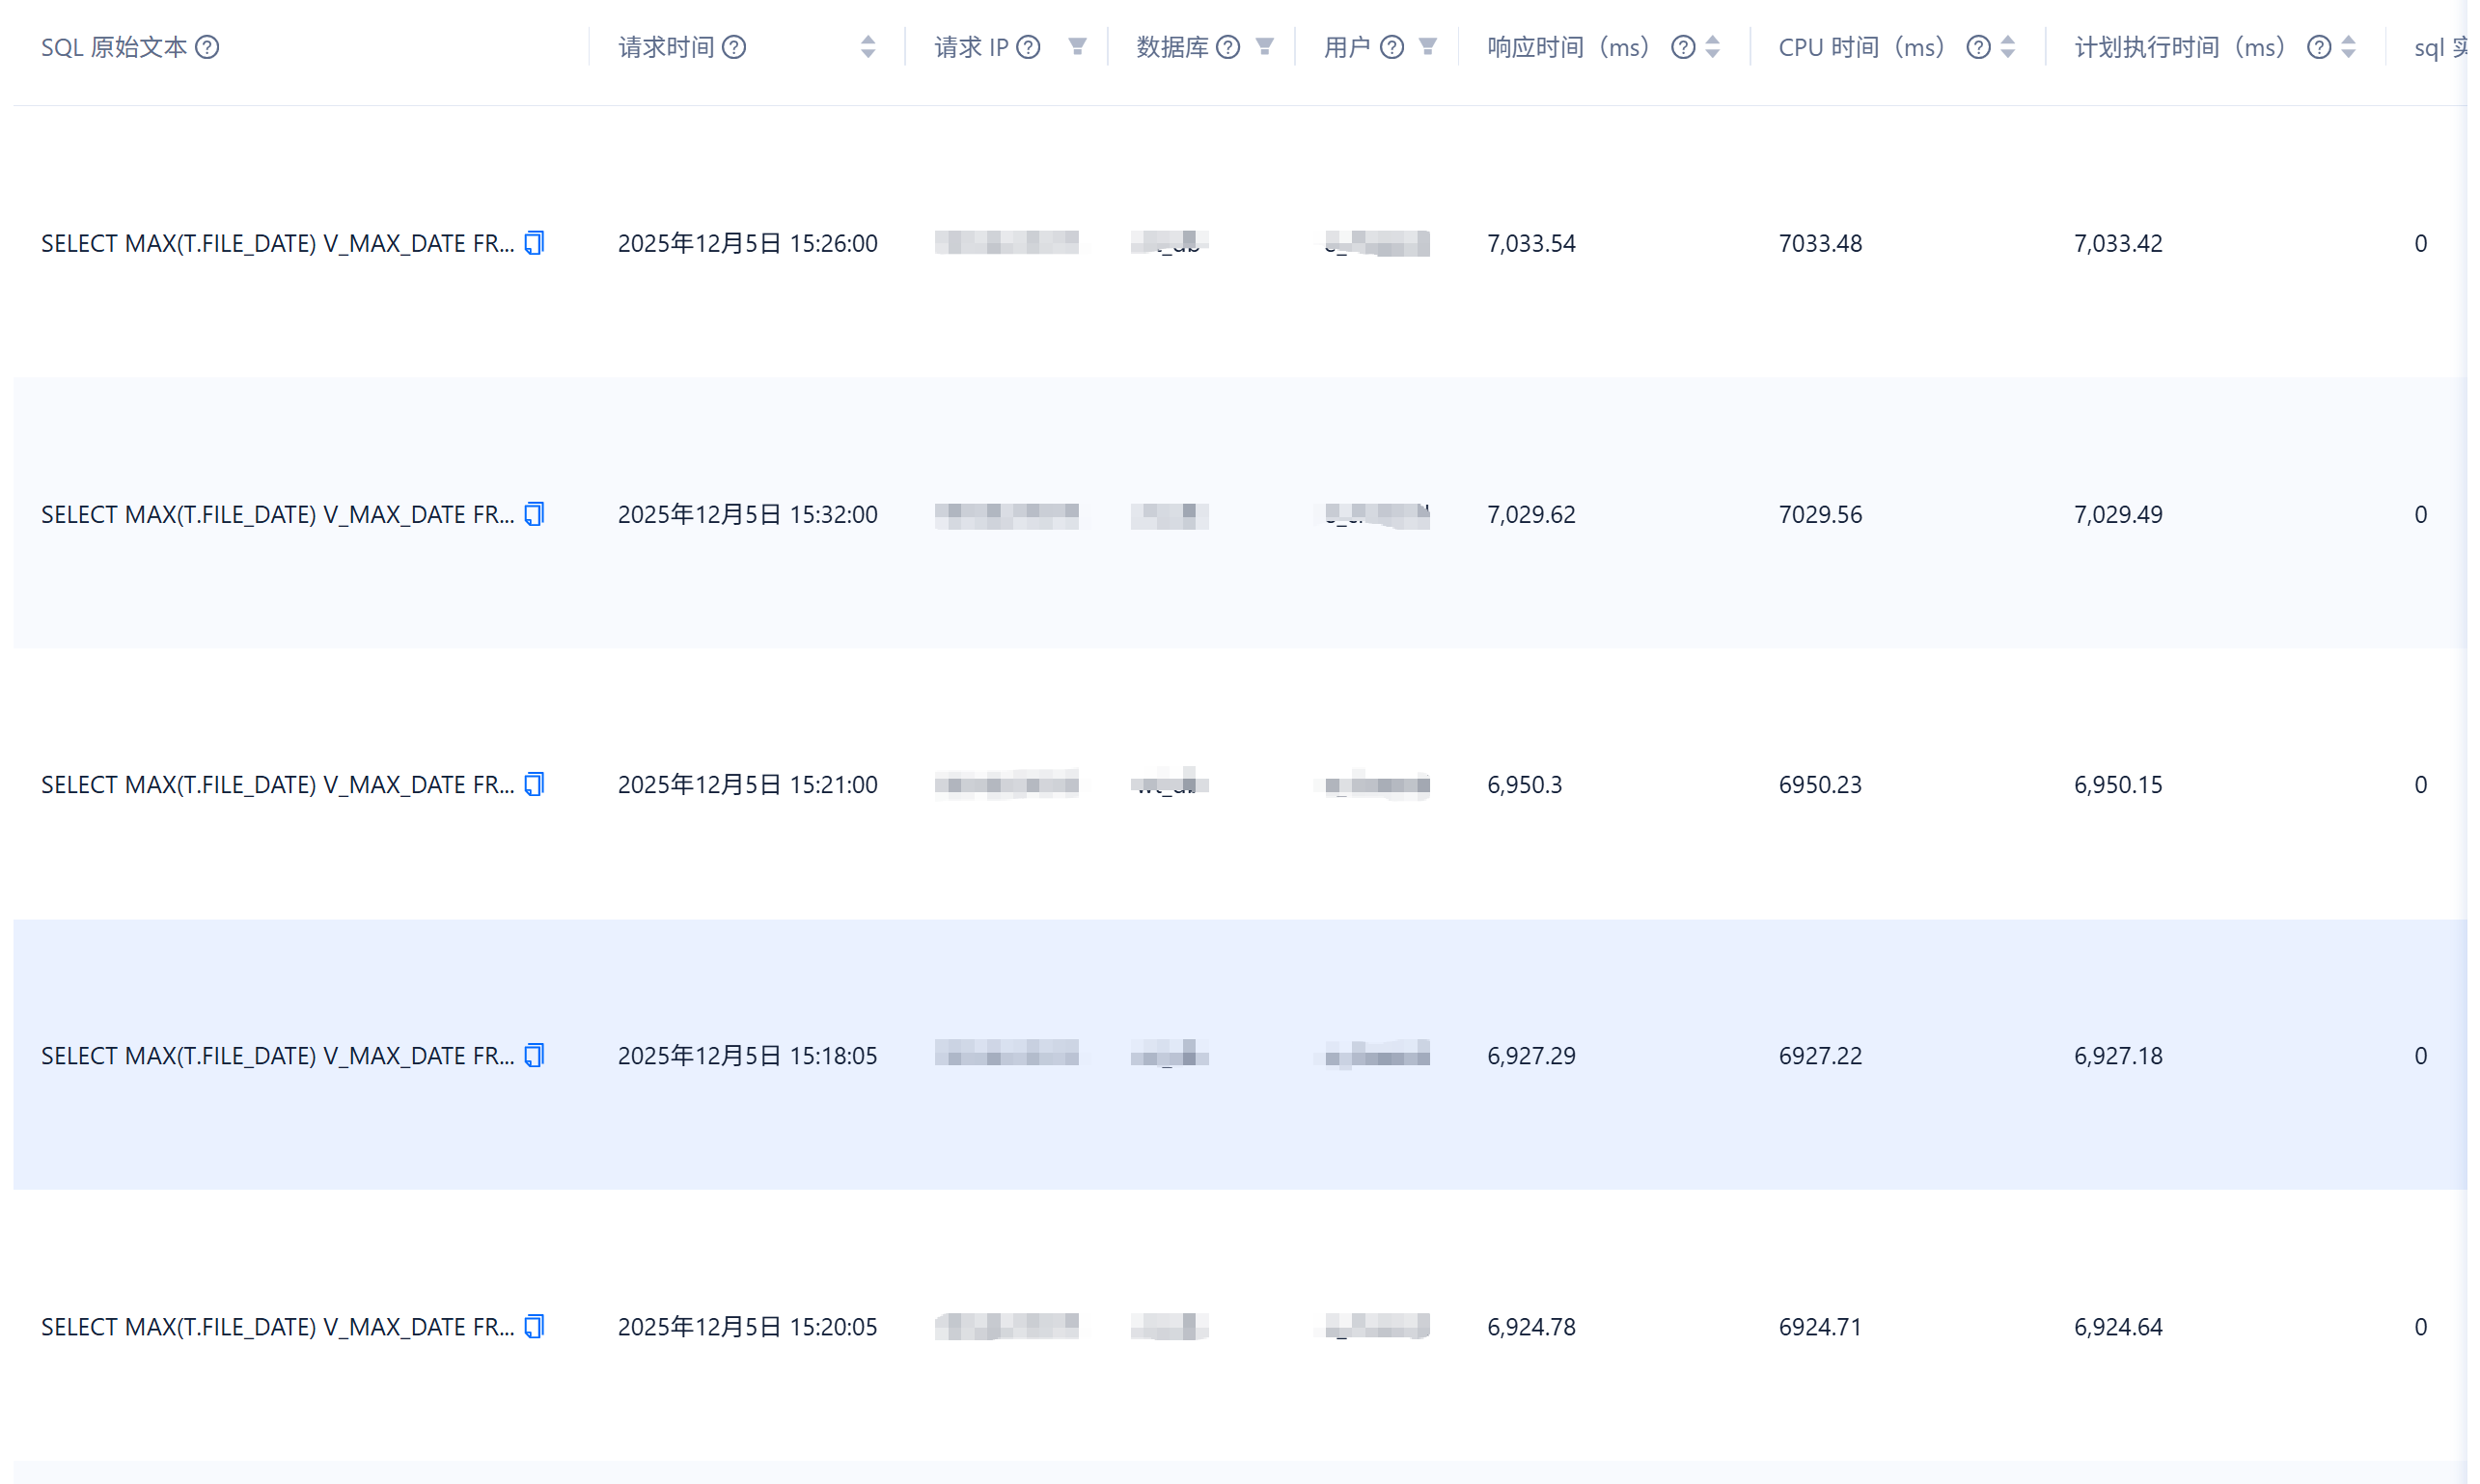Click help icon beside CPU 时间 header
The image size is (2480, 1484).
pyautogui.click(x=1978, y=47)
